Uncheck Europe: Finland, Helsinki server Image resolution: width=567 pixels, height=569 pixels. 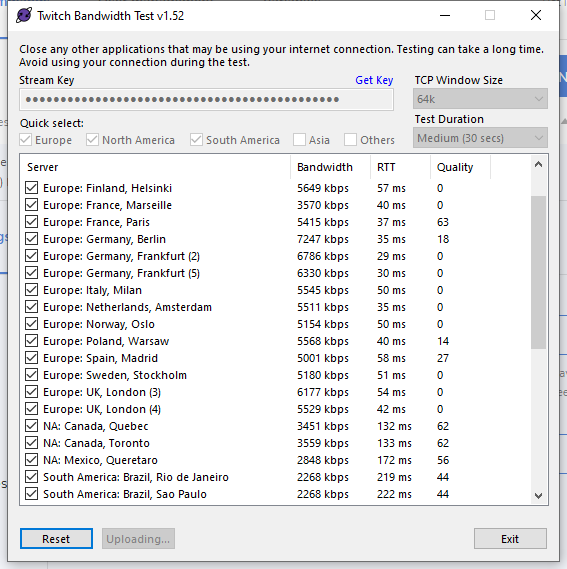tap(32, 188)
